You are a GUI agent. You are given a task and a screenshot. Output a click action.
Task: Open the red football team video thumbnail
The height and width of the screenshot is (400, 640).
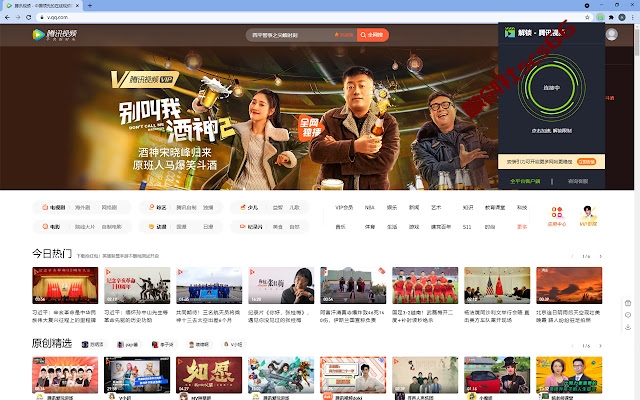(425, 285)
